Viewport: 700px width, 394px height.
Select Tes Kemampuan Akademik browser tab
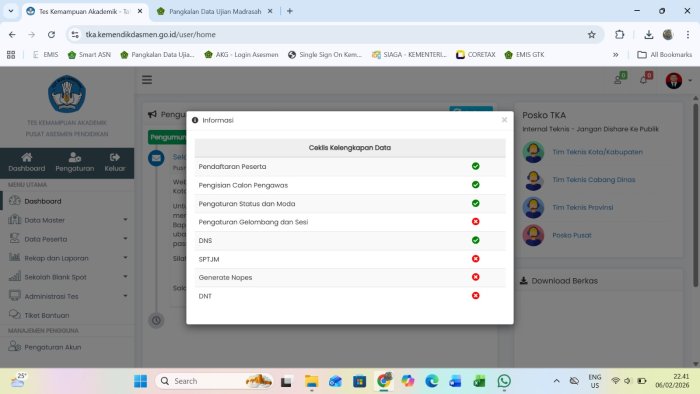pos(84,12)
